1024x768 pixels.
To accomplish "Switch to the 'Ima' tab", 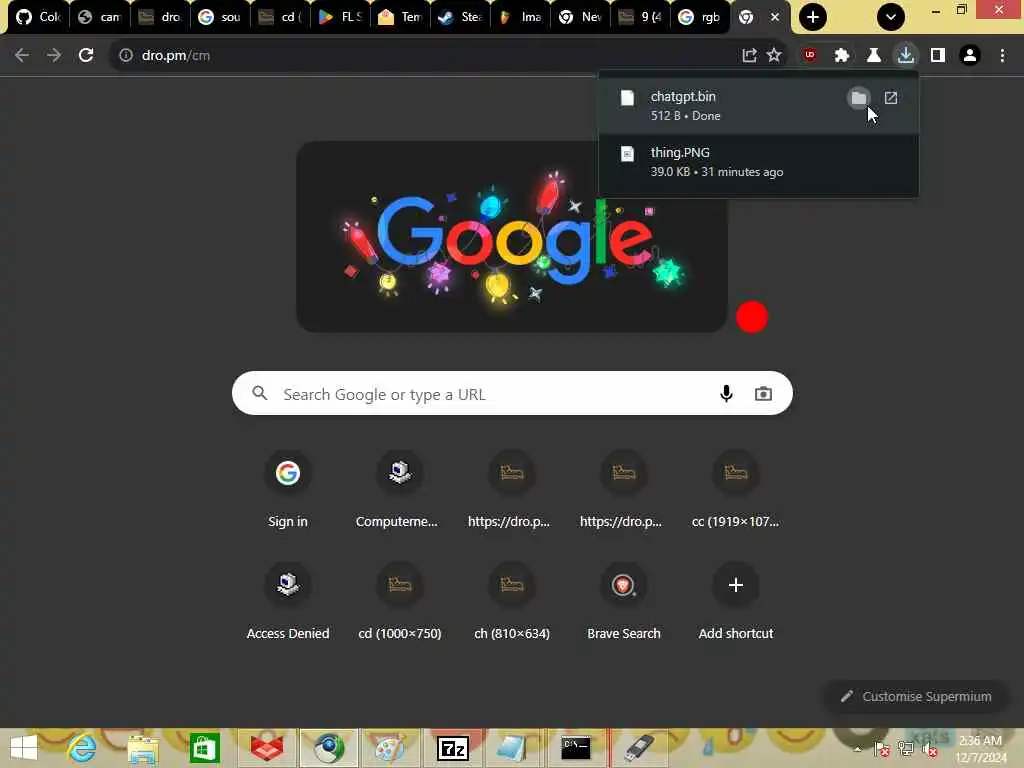I will [x=520, y=17].
